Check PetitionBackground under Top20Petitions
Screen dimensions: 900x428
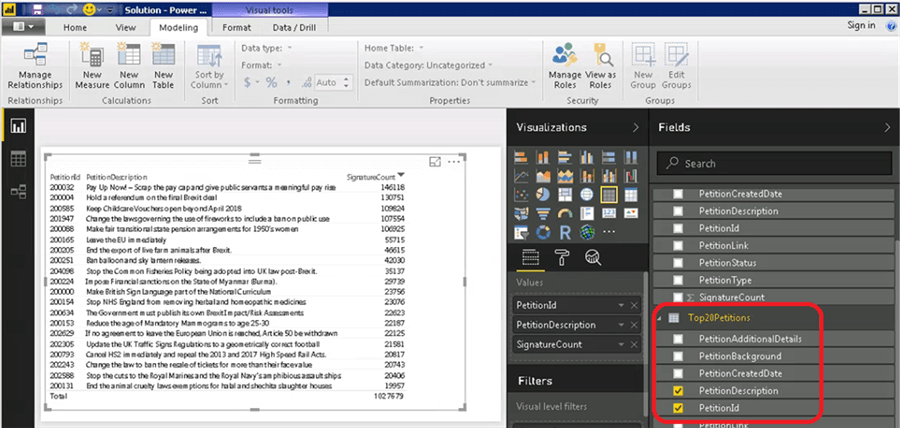pyautogui.click(x=678, y=356)
